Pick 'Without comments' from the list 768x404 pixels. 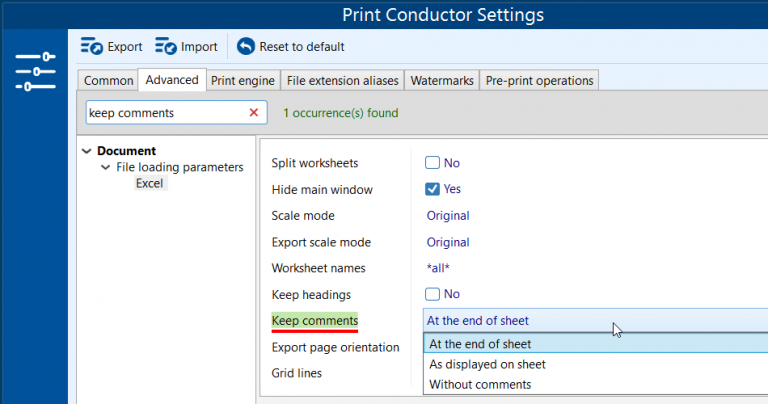pyautogui.click(x=480, y=384)
